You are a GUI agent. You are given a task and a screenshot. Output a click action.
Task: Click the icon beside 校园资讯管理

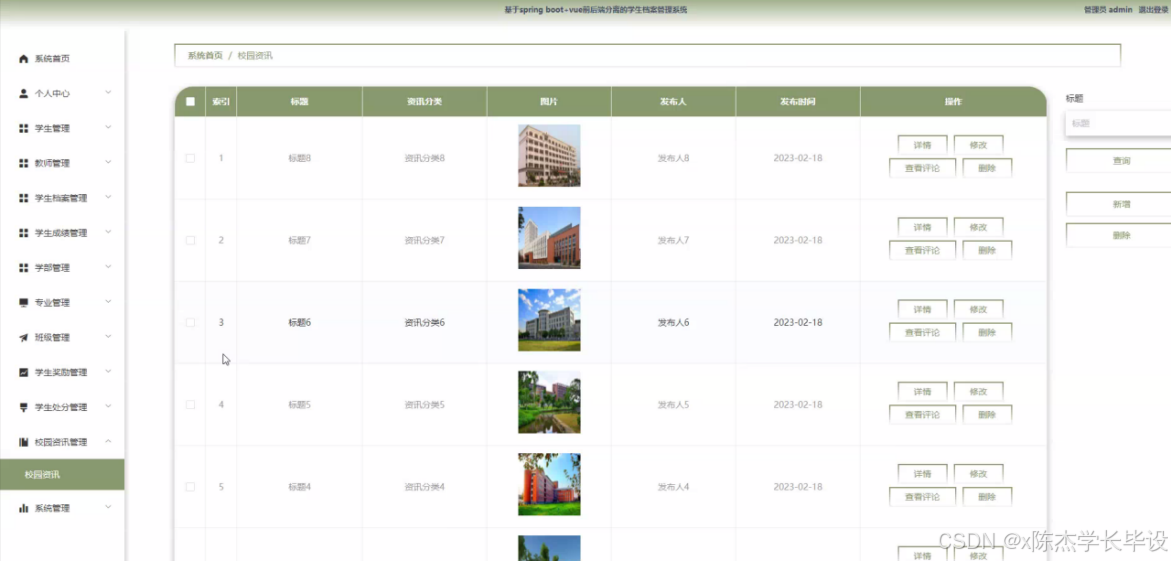click(23, 442)
